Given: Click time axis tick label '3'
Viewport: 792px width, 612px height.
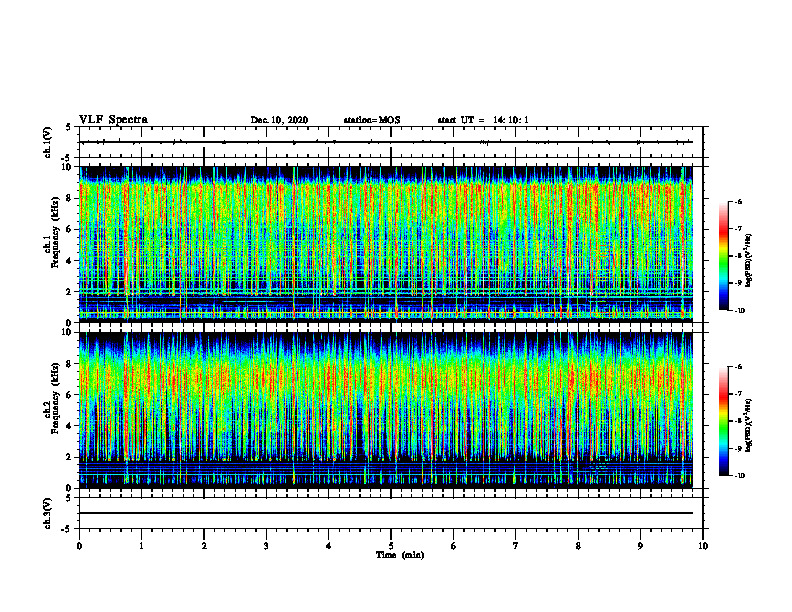Looking at the screenshot, I should point(266,546).
